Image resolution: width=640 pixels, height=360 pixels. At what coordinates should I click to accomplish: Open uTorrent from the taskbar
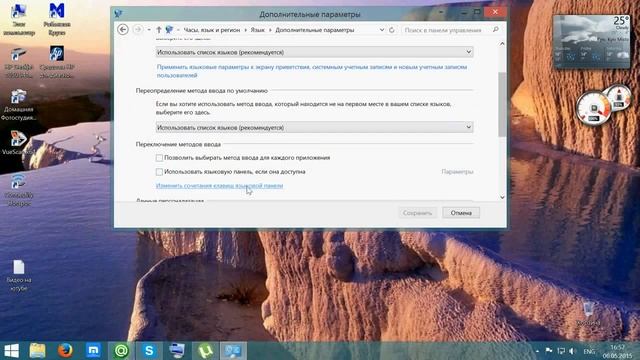pyautogui.click(x=205, y=351)
